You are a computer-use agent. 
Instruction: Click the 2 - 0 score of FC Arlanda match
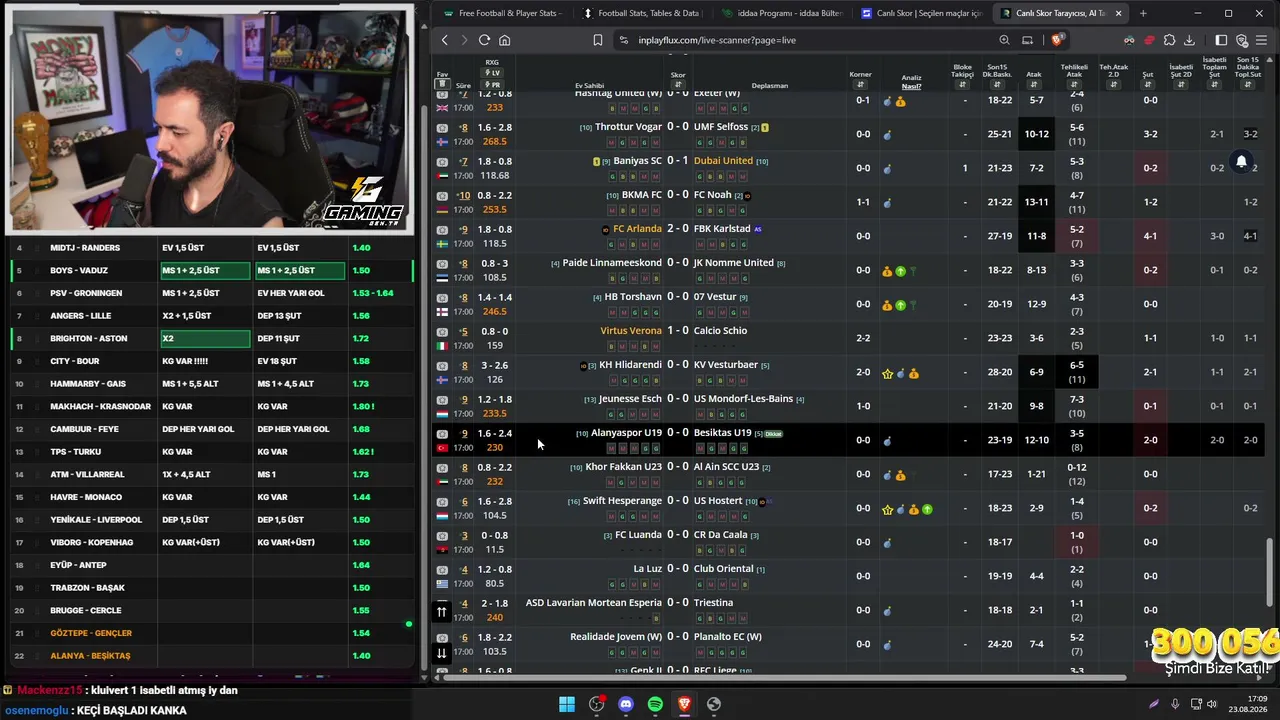(678, 229)
